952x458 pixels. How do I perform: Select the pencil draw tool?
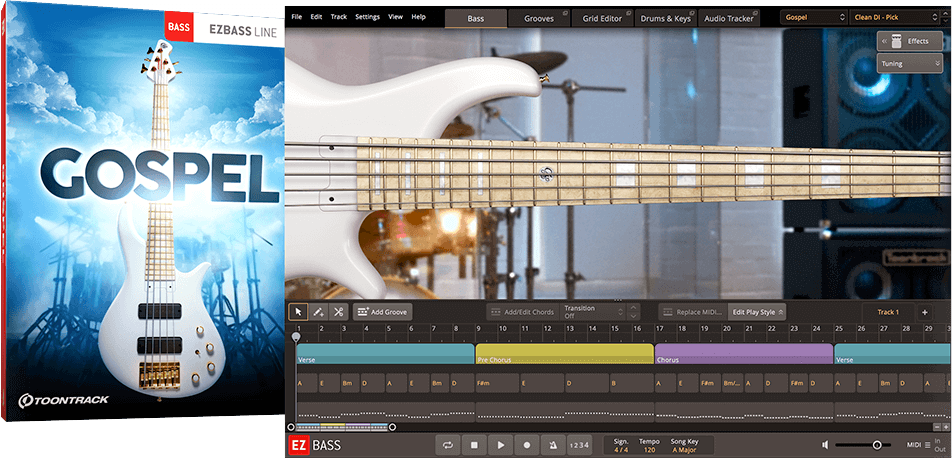(x=318, y=312)
